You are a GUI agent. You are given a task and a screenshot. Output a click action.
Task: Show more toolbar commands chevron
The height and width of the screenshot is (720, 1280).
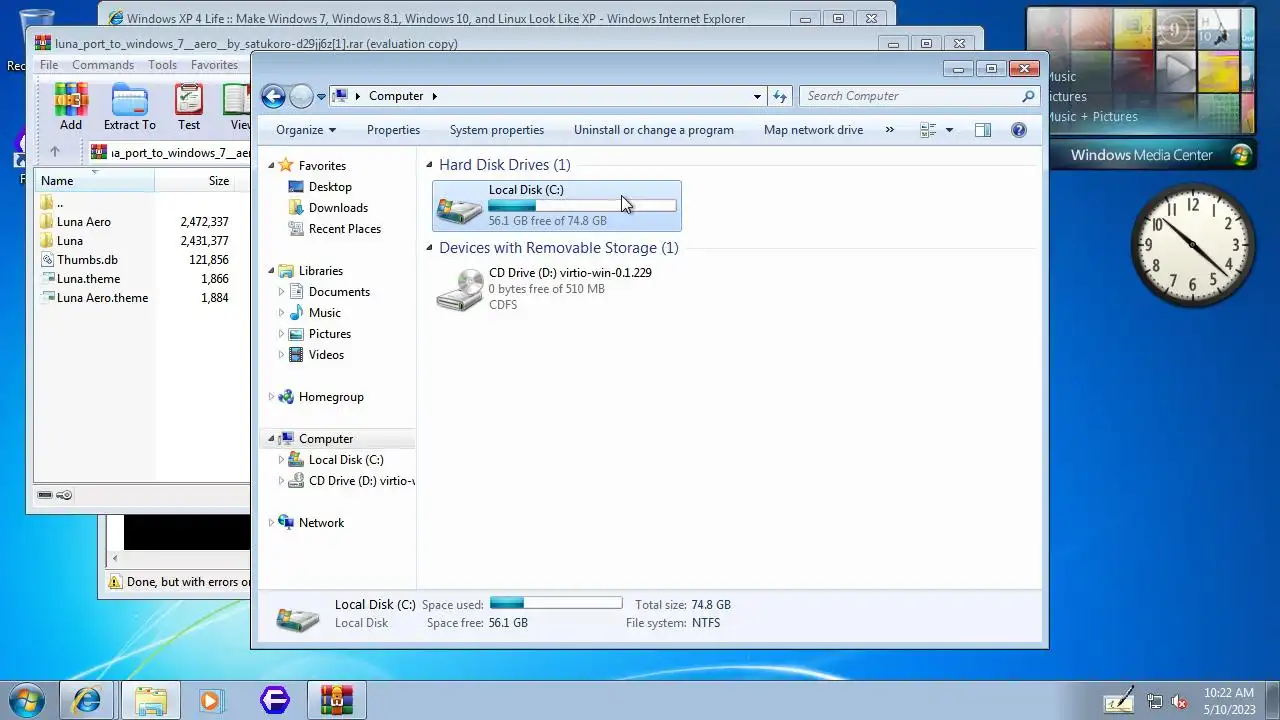890,130
